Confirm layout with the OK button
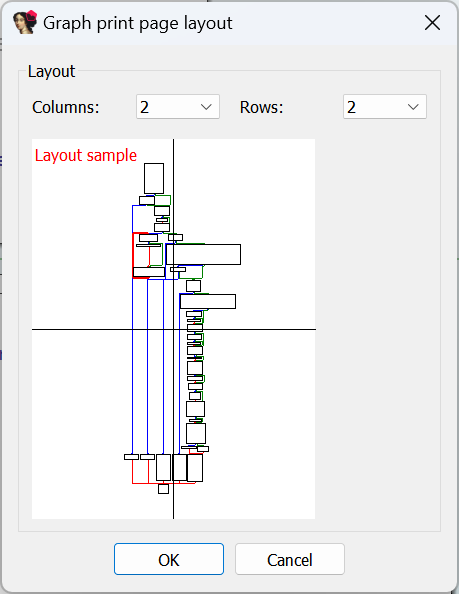The width and height of the screenshot is (459, 594). pos(169,559)
